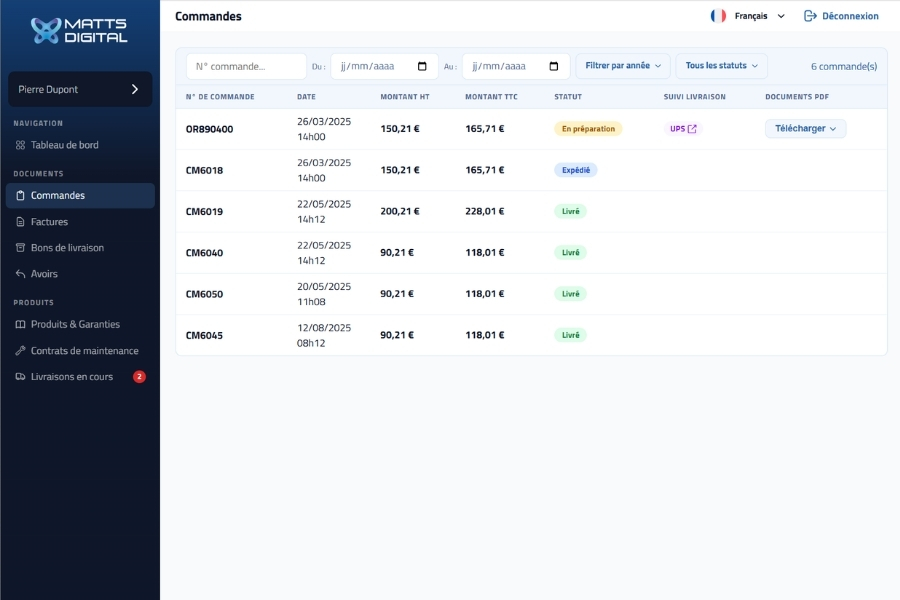This screenshot has width=900, height=600.
Task: Click the SUIVI LIVRAISON column header
Action: tap(695, 97)
